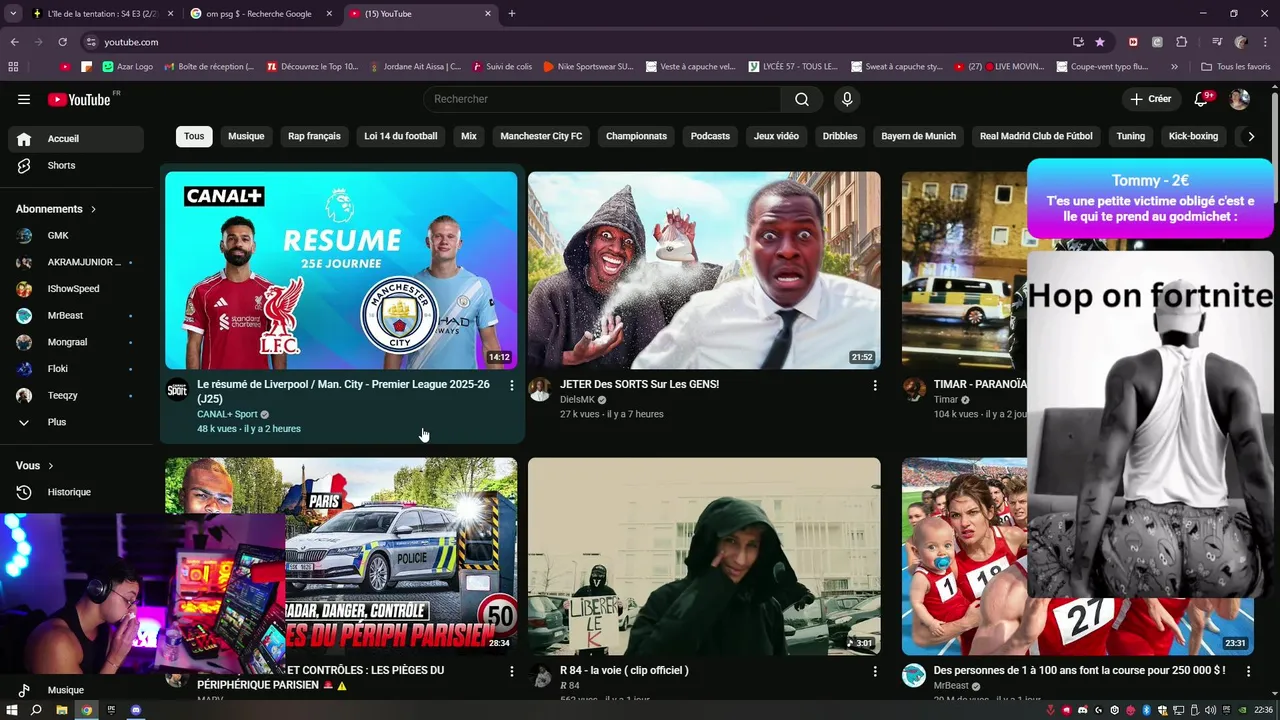Play the Liverpool Man City résumé thumbnail
This screenshot has height=720, width=1280.
pos(341,270)
